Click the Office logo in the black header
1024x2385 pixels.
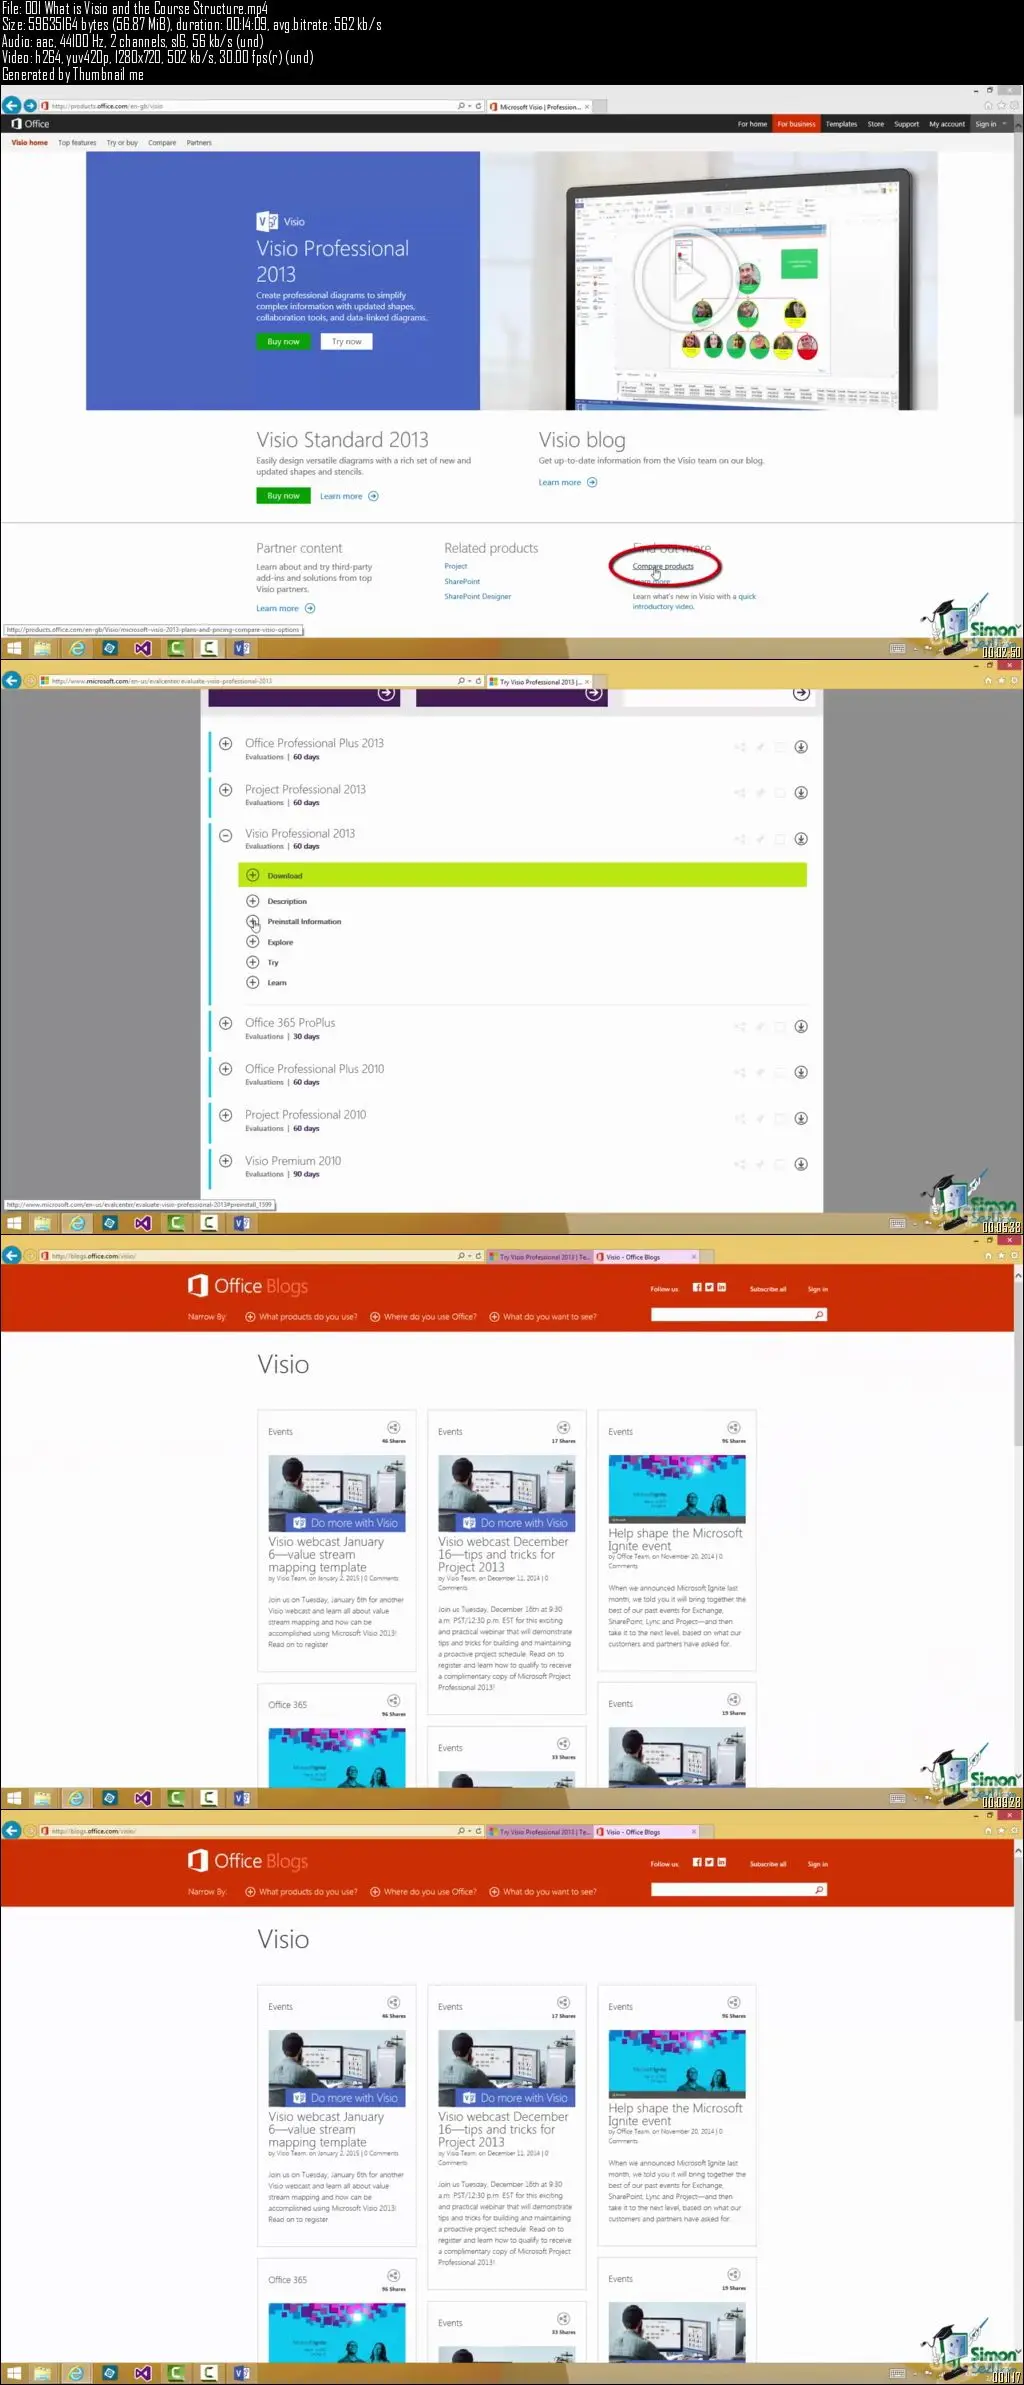click(31, 124)
